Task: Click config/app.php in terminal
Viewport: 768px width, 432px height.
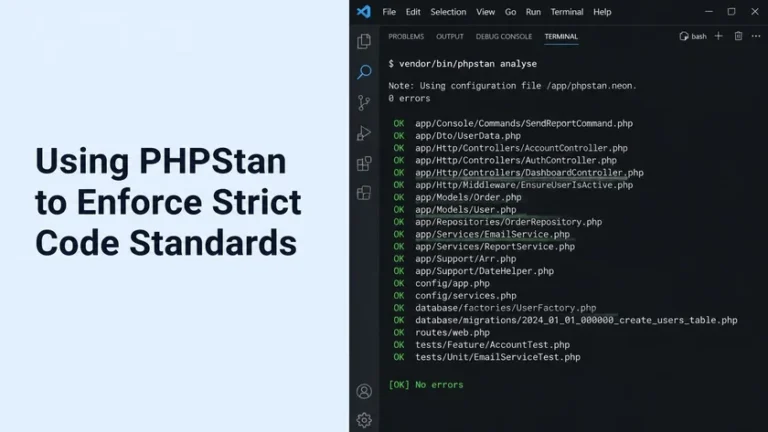Action: (453, 283)
